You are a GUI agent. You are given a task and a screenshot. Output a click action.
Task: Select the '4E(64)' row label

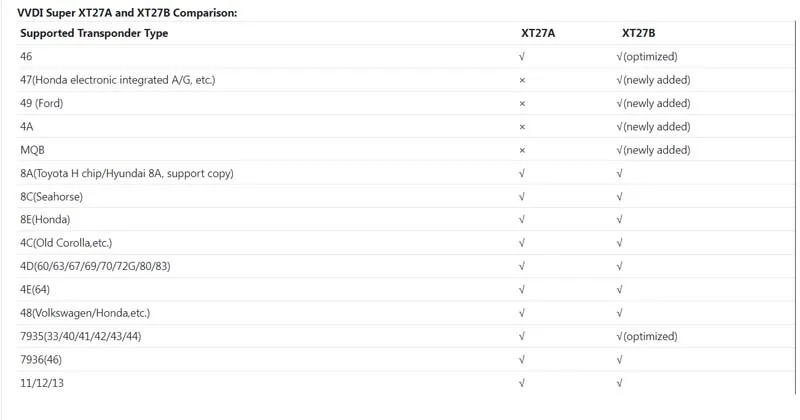[34, 289]
